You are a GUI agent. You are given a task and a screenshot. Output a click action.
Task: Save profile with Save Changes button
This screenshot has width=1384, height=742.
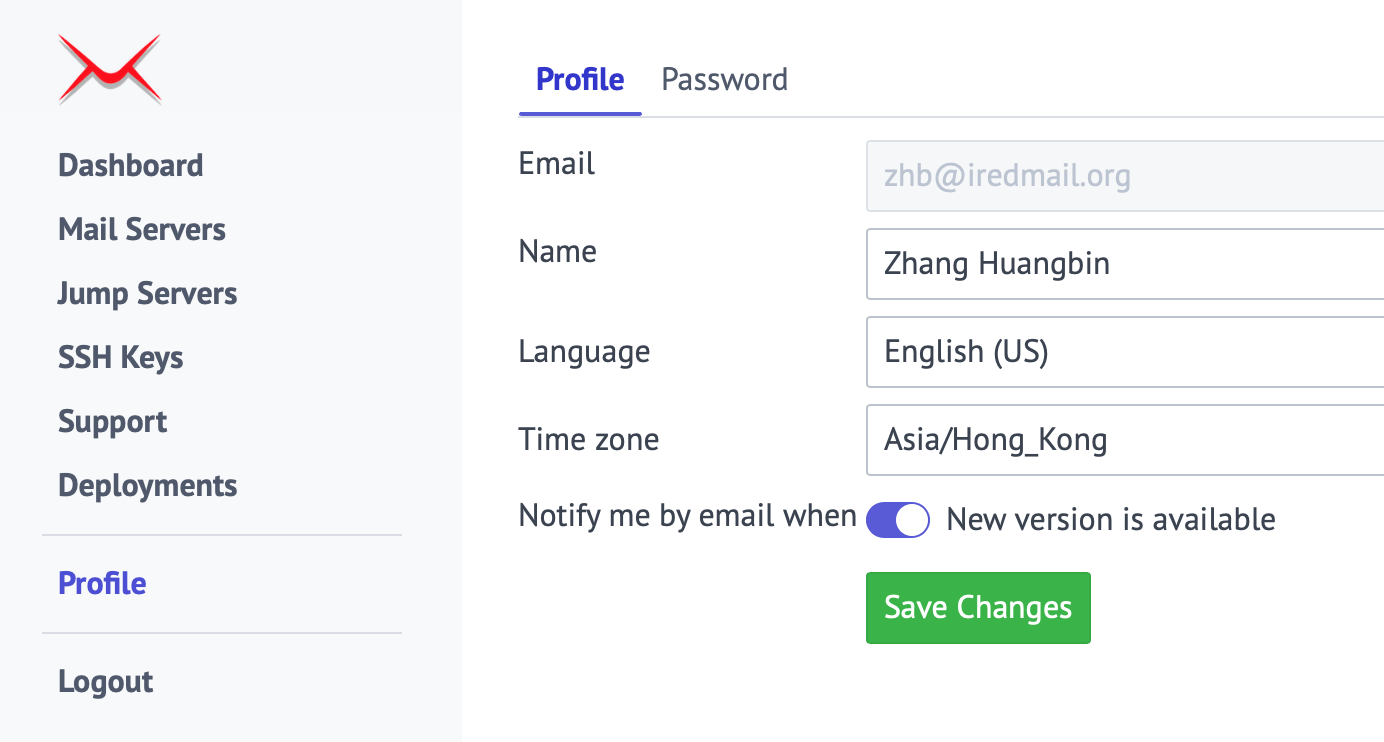[x=978, y=608]
